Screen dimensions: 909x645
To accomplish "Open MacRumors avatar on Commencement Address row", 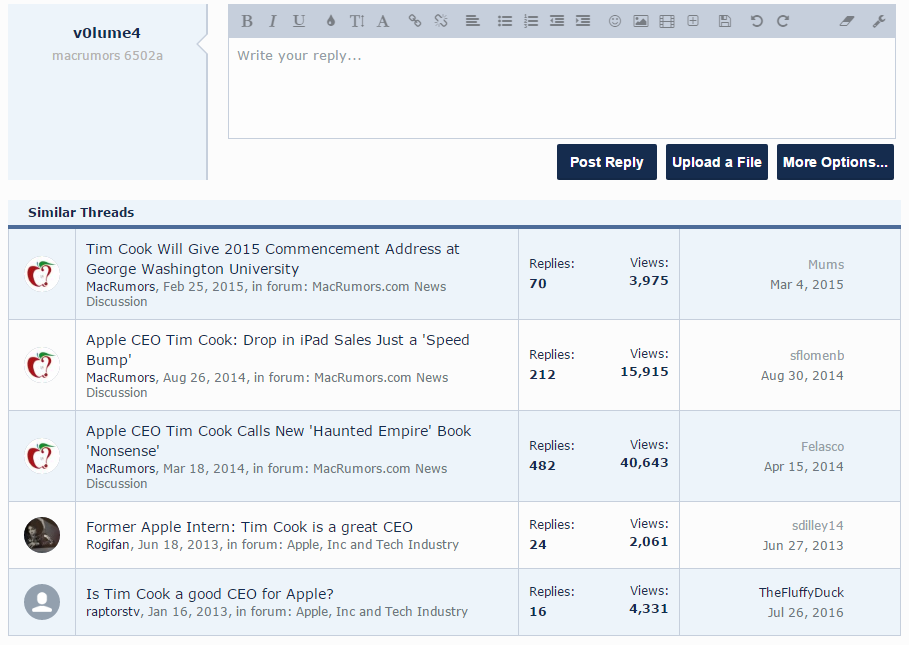I will [42, 274].
